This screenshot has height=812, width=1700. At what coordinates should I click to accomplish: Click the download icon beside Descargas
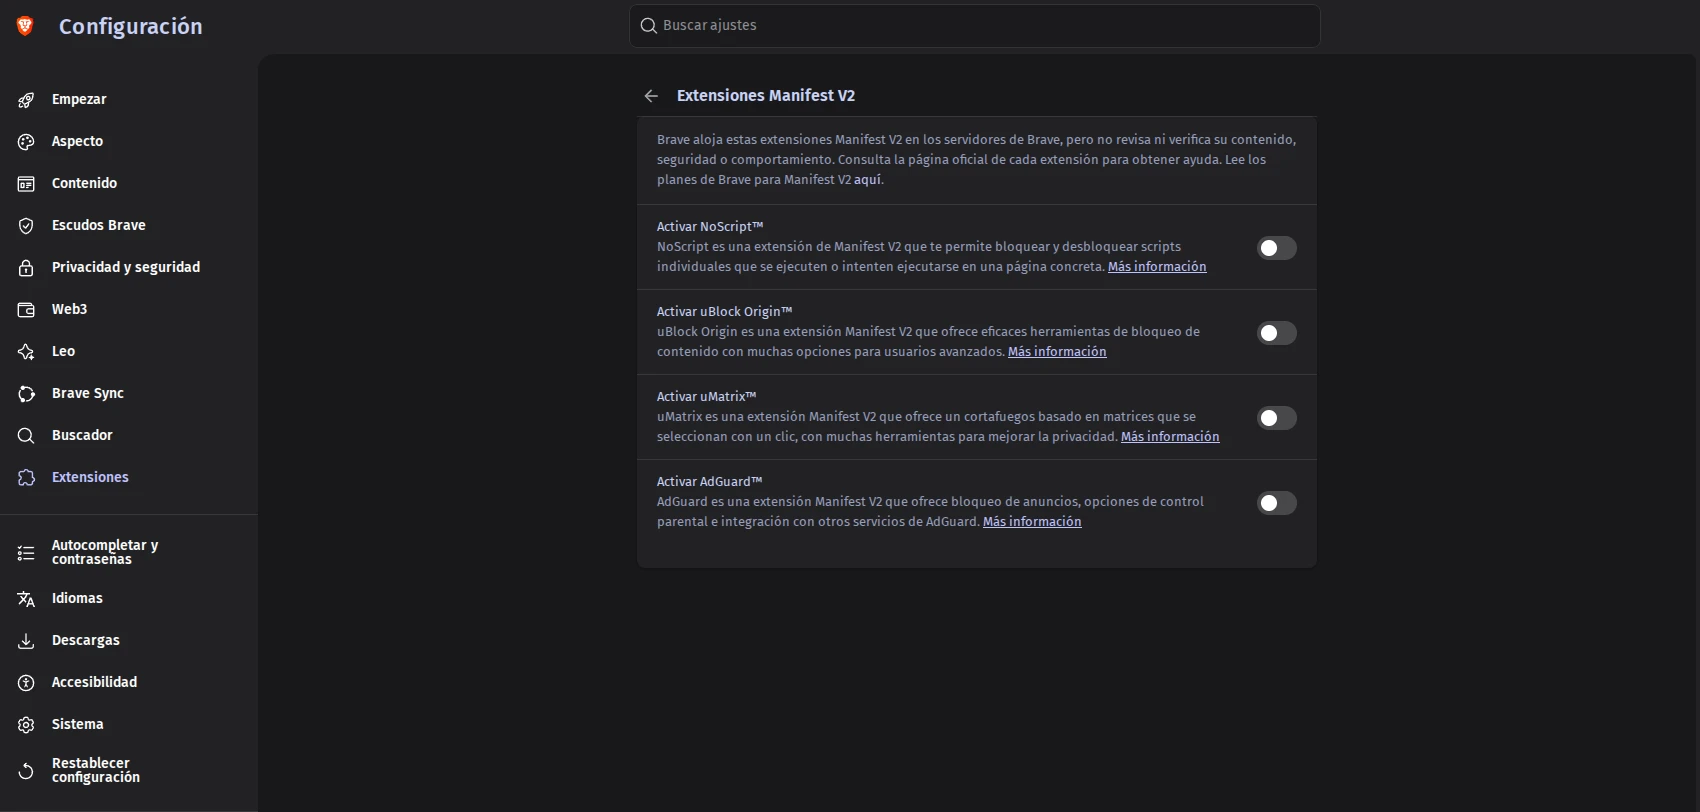coord(26,641)
